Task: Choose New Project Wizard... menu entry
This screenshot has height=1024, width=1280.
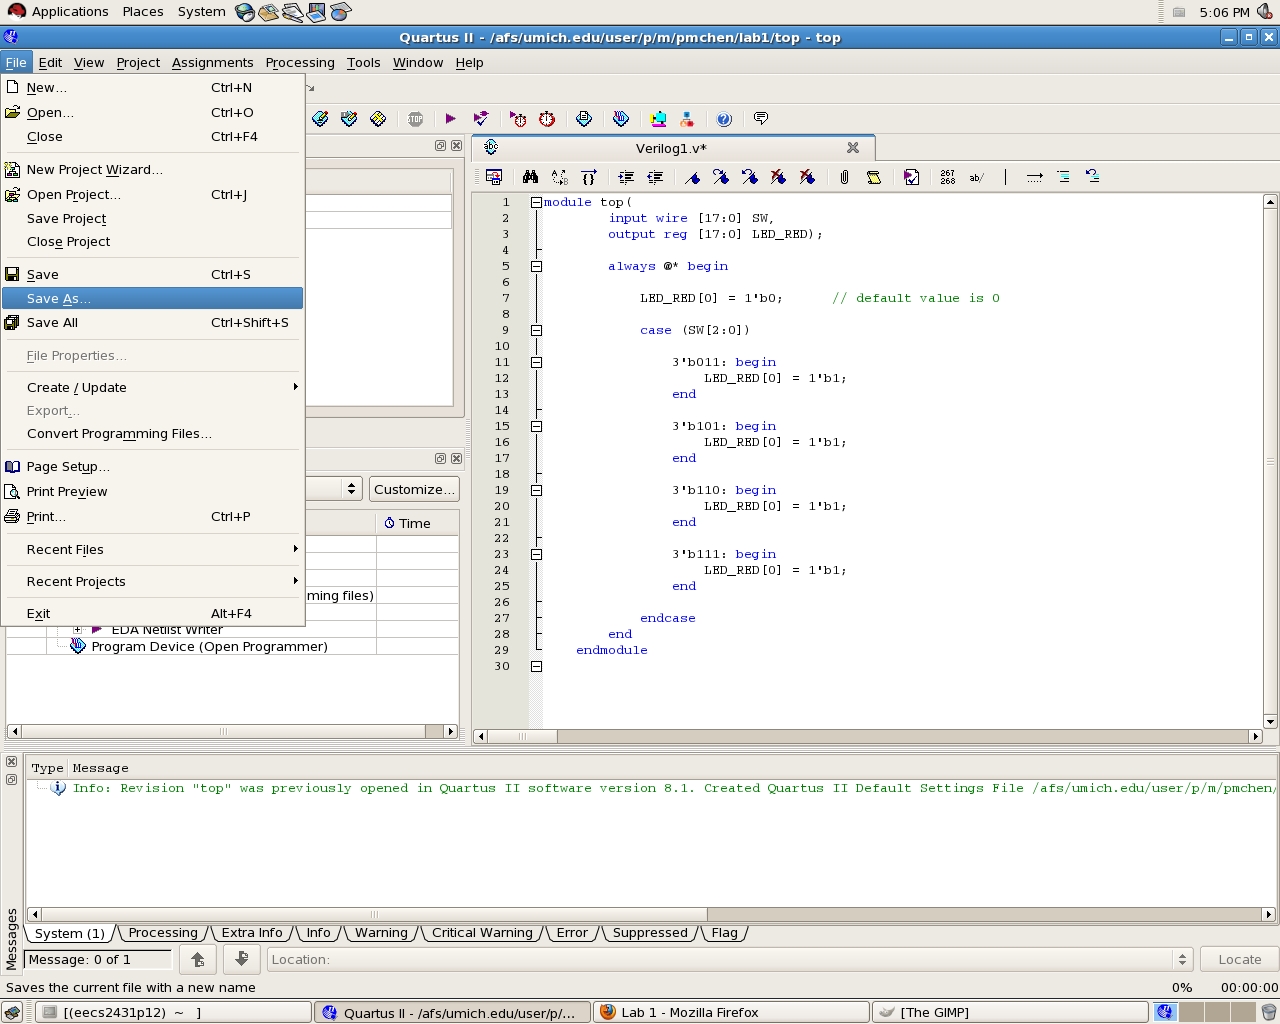Action: click(152, 170)
